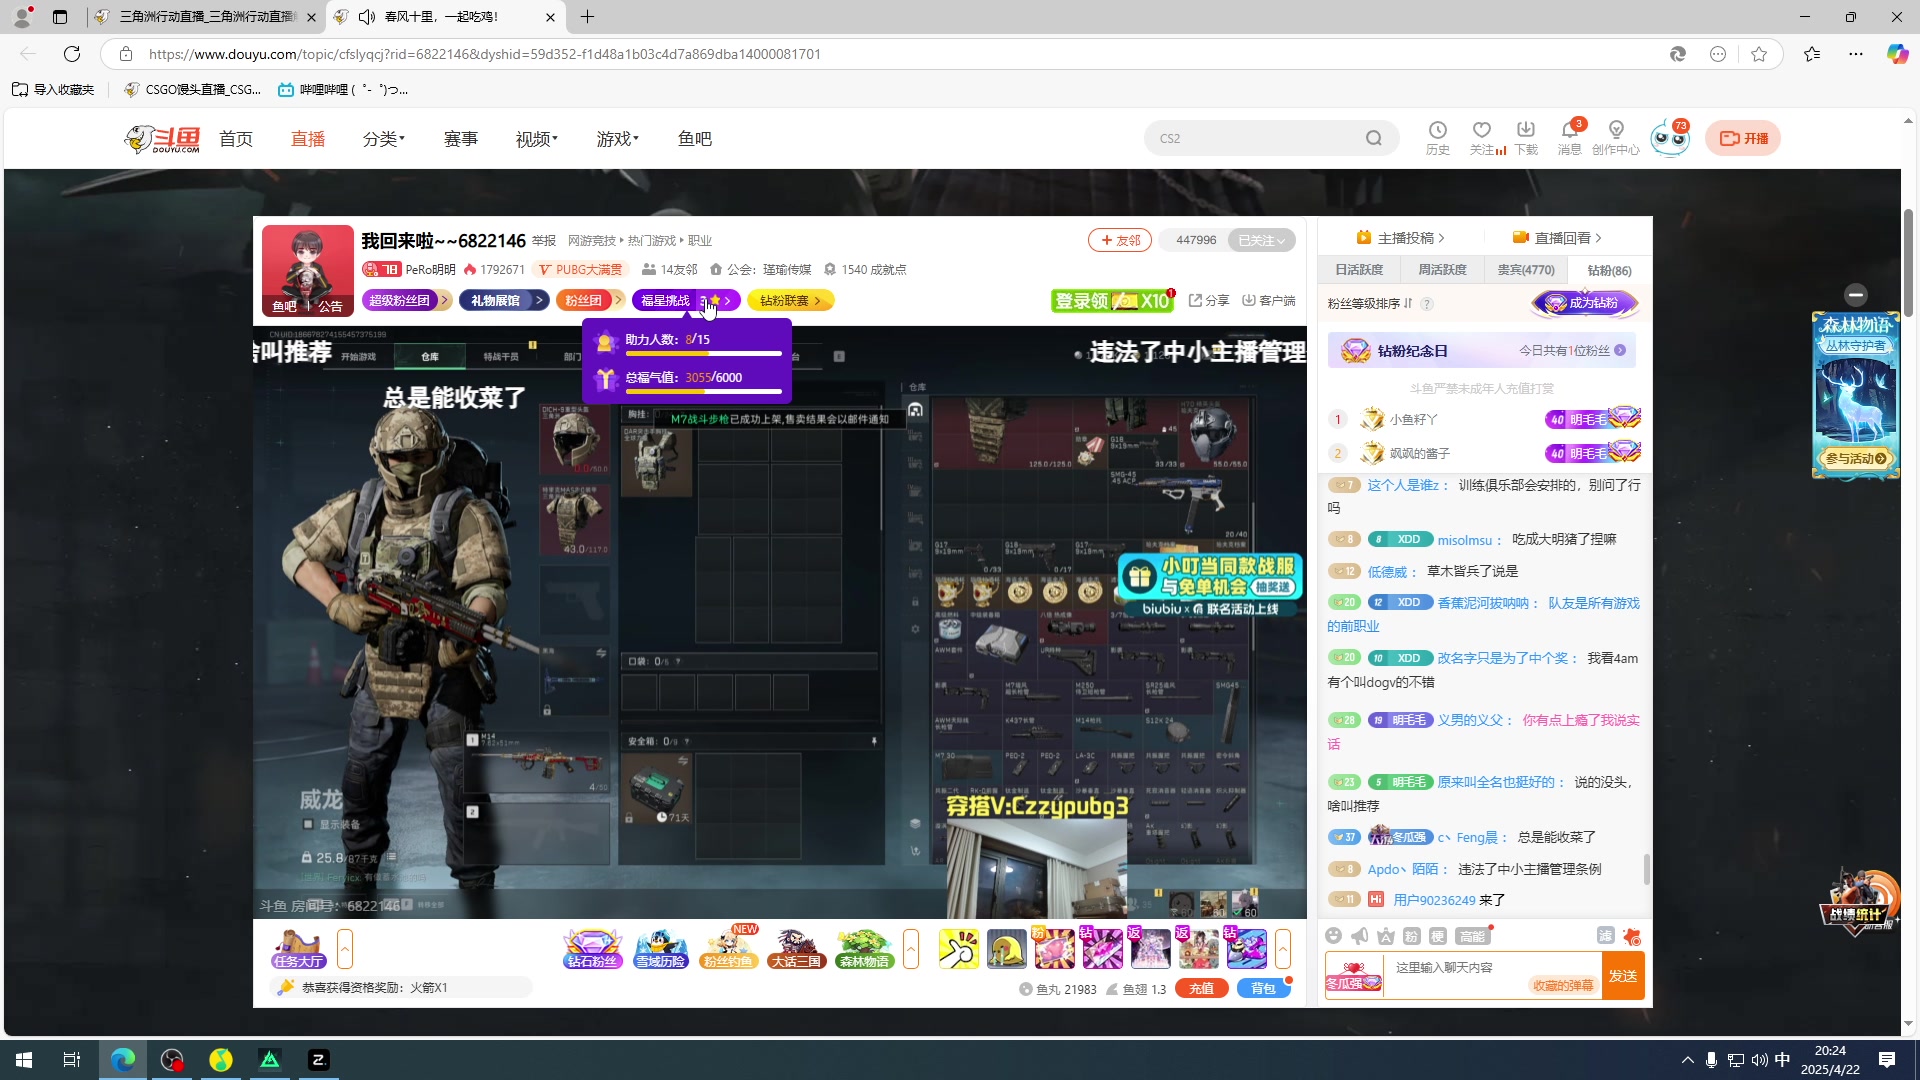Switch to 周活跃度 tab
Image resolution: width=1920 pixels, height=1080 pixels.
(x=1441, y=270)
